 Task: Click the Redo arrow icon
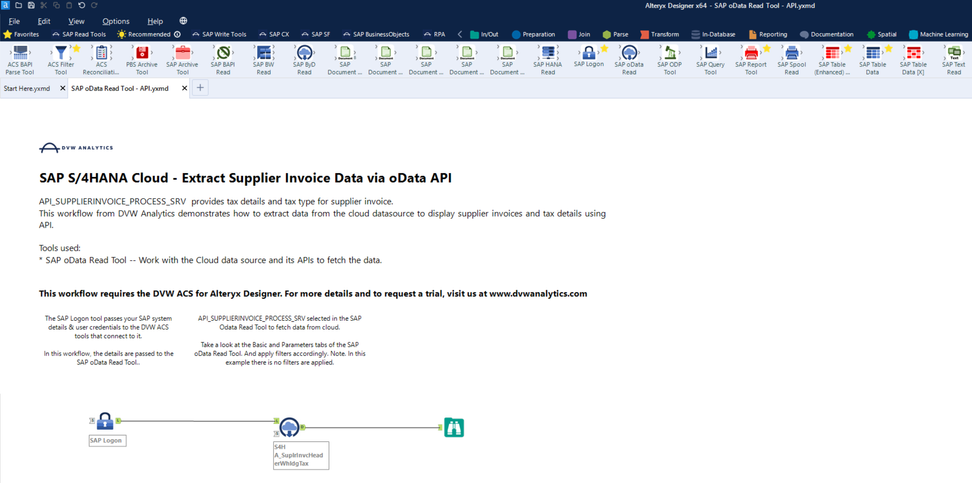coord(94,5)
